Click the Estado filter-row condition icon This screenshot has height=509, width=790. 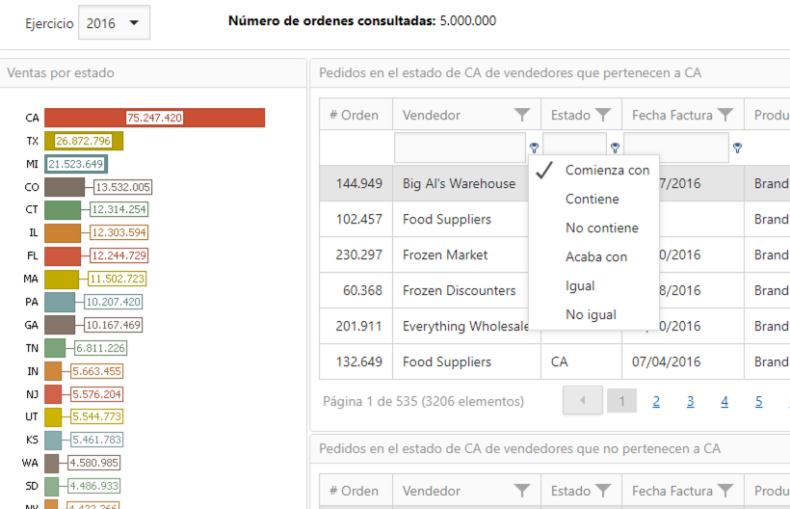pos(615,147)
